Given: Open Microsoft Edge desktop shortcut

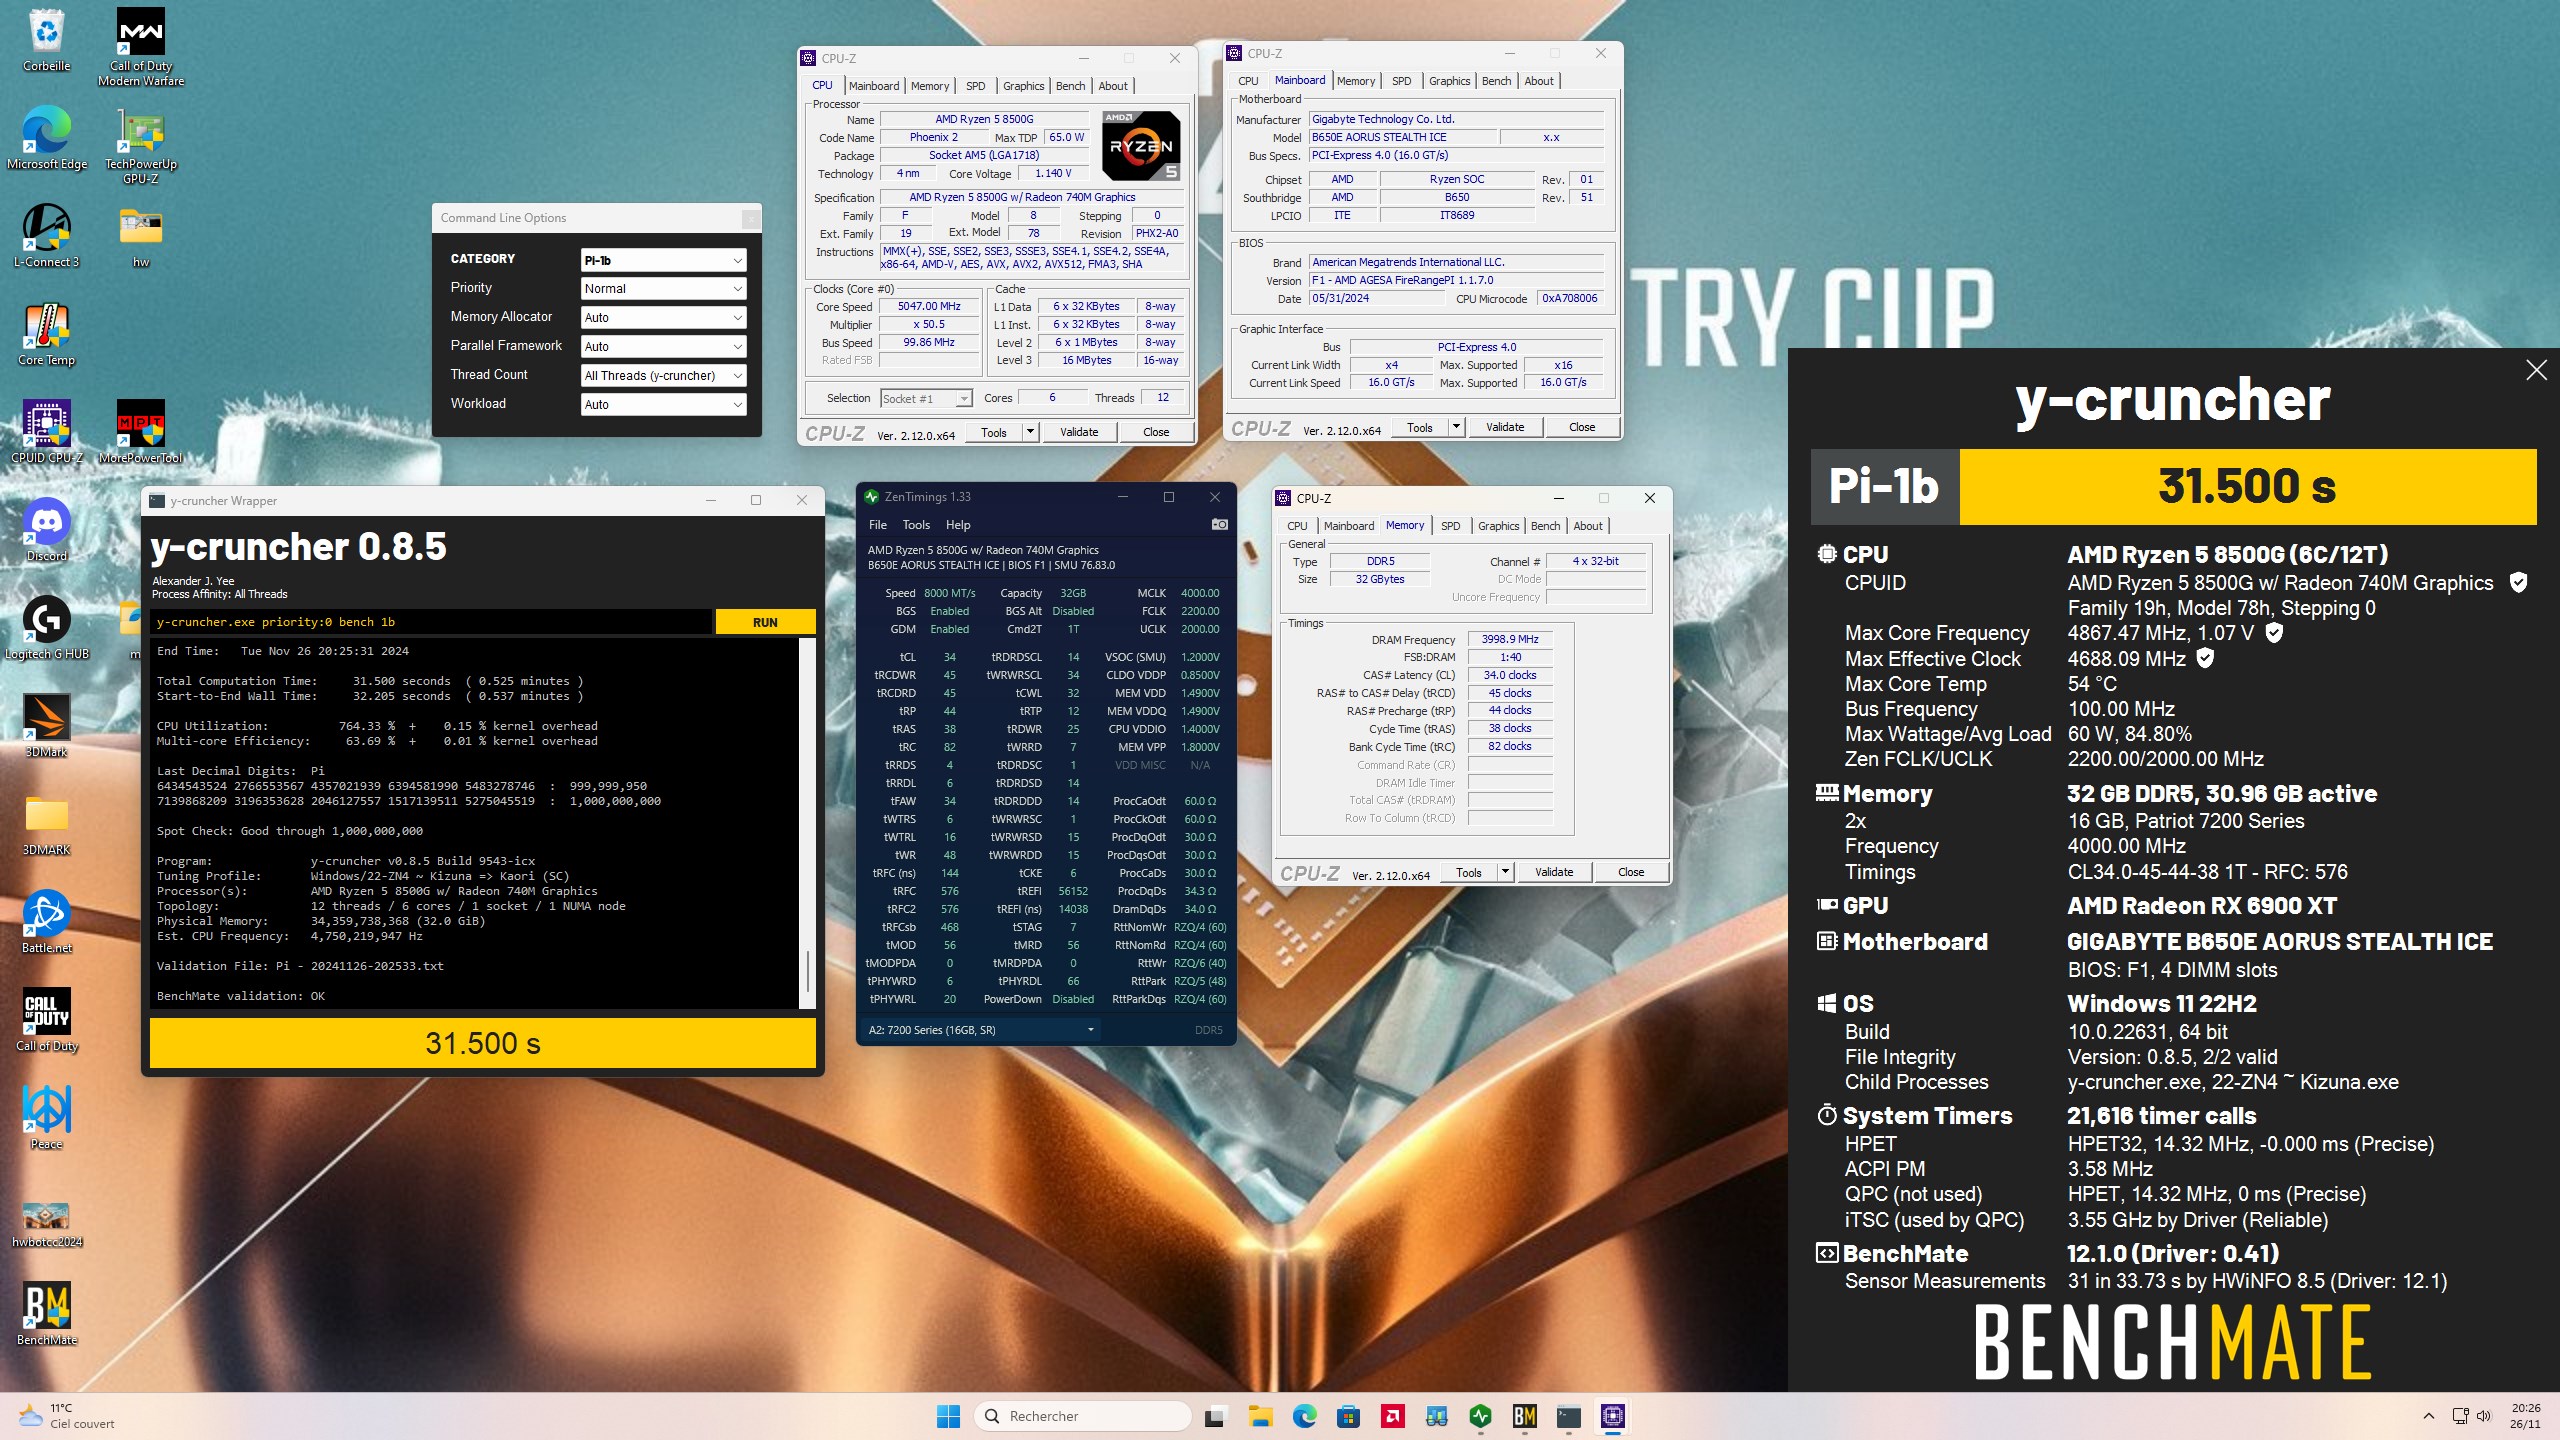Looking at the screenshot, I should (x=47, y=139).
